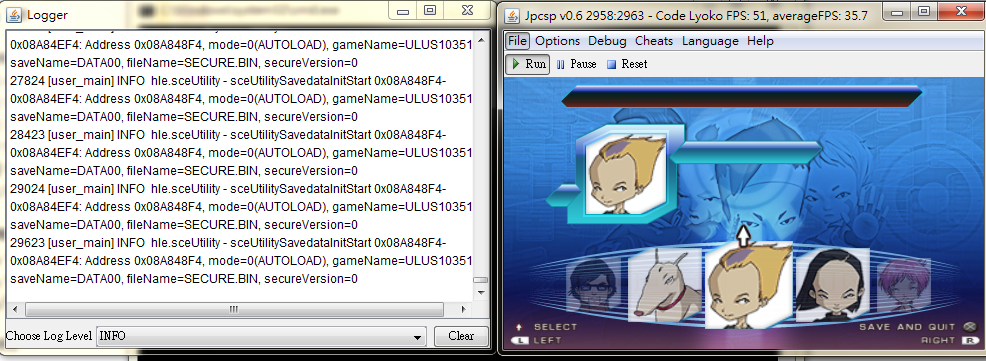Click the L button icon beside LEFT

click(520, 340)
